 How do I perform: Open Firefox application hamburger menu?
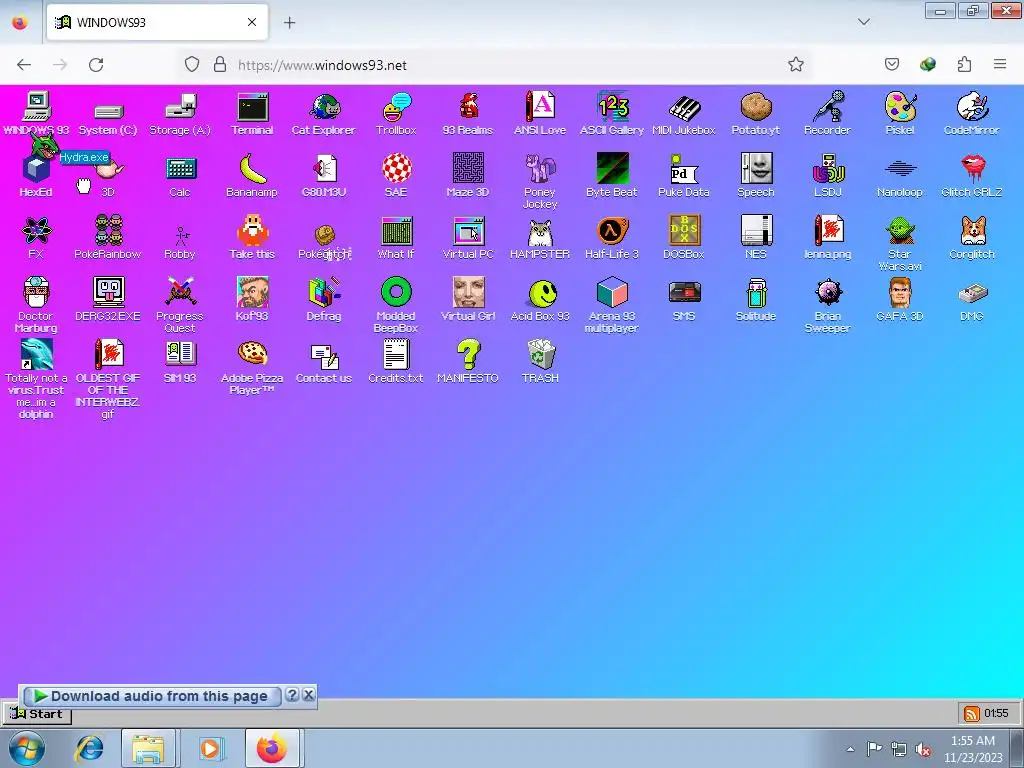(x=1000, y=64)
